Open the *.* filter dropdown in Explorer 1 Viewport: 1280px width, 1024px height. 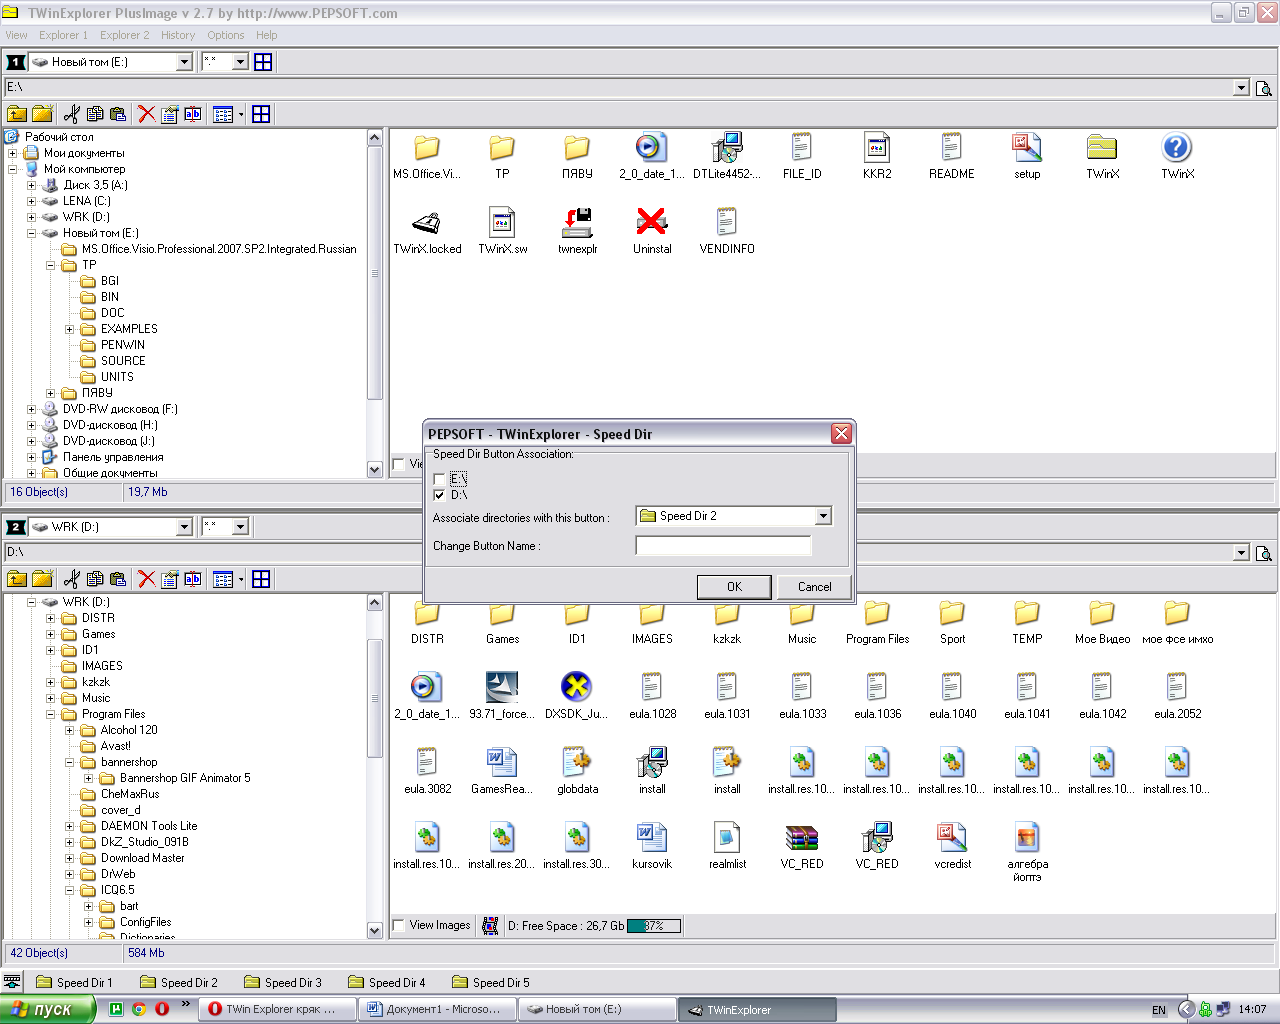[240, 62]
